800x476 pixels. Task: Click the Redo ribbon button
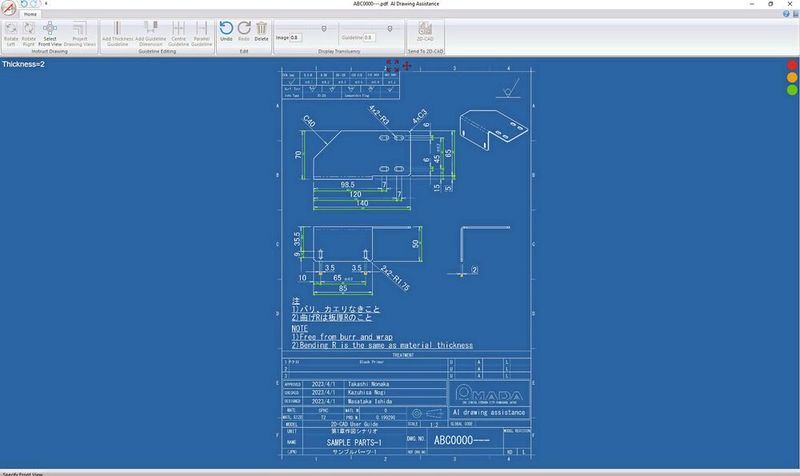coord(244,32)
